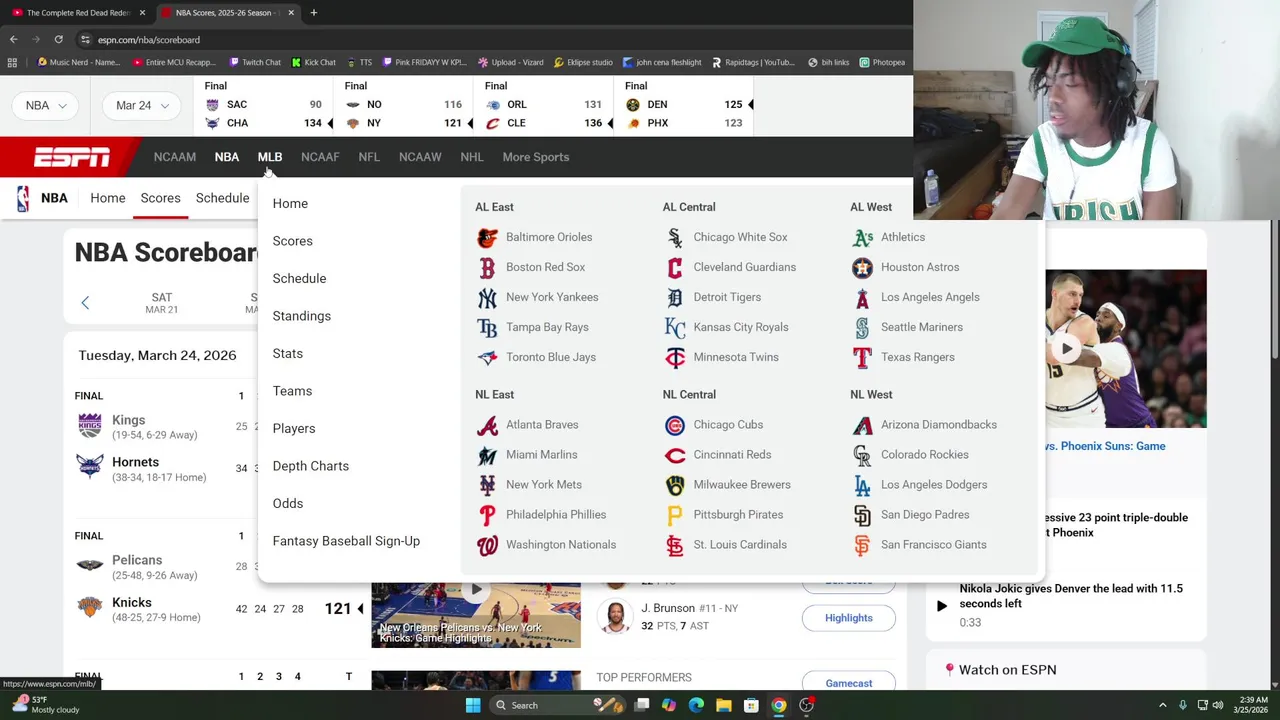Image resolution: width=1280 pixels, height=720 pixels.
Task: Click the St. Louis Cardinals logo
Action: [x=675, y=545]
